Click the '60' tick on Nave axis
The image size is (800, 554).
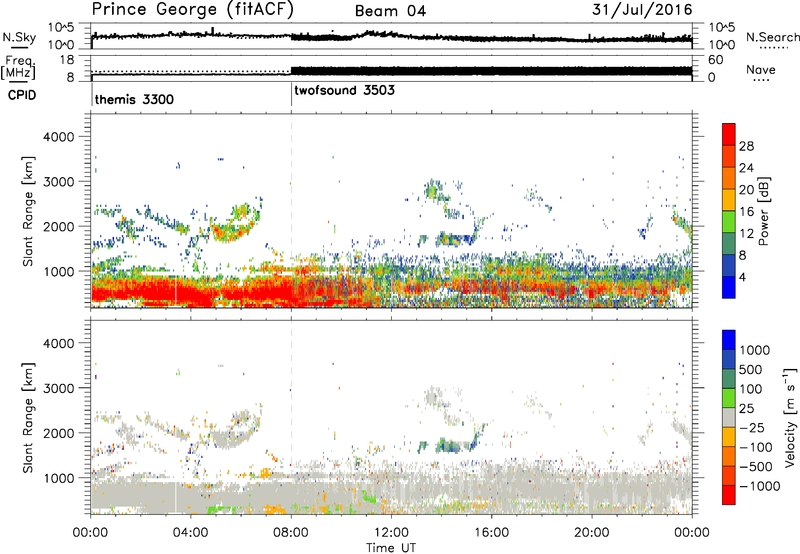point(715,60)
